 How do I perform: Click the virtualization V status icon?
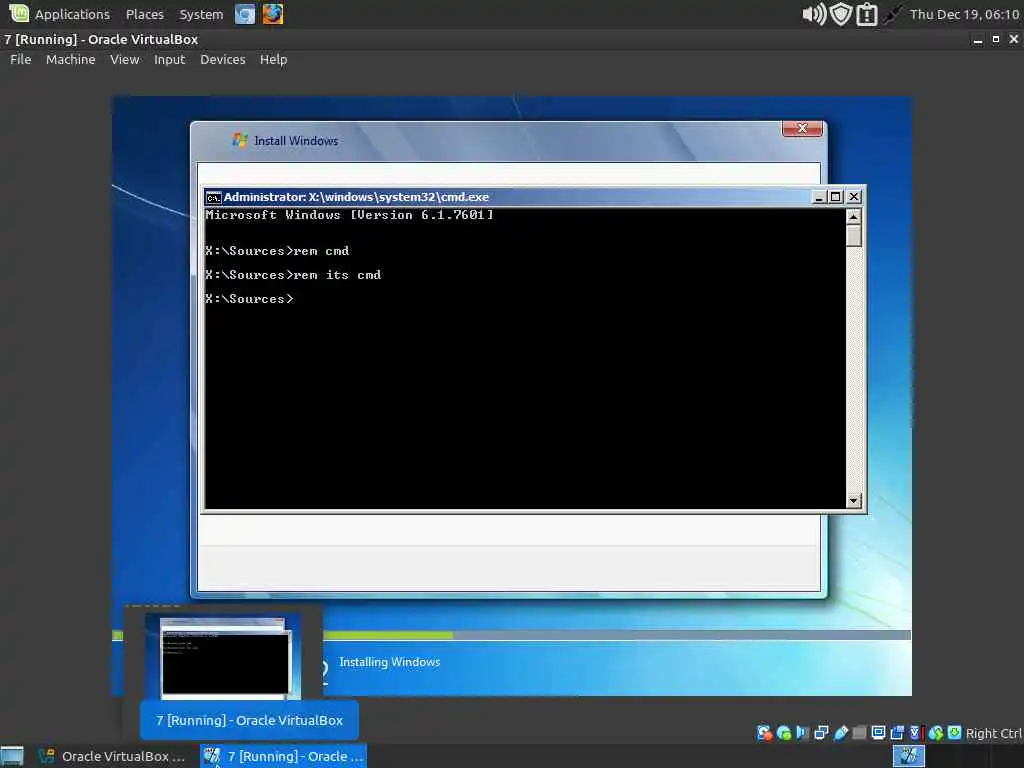(916, 733)
